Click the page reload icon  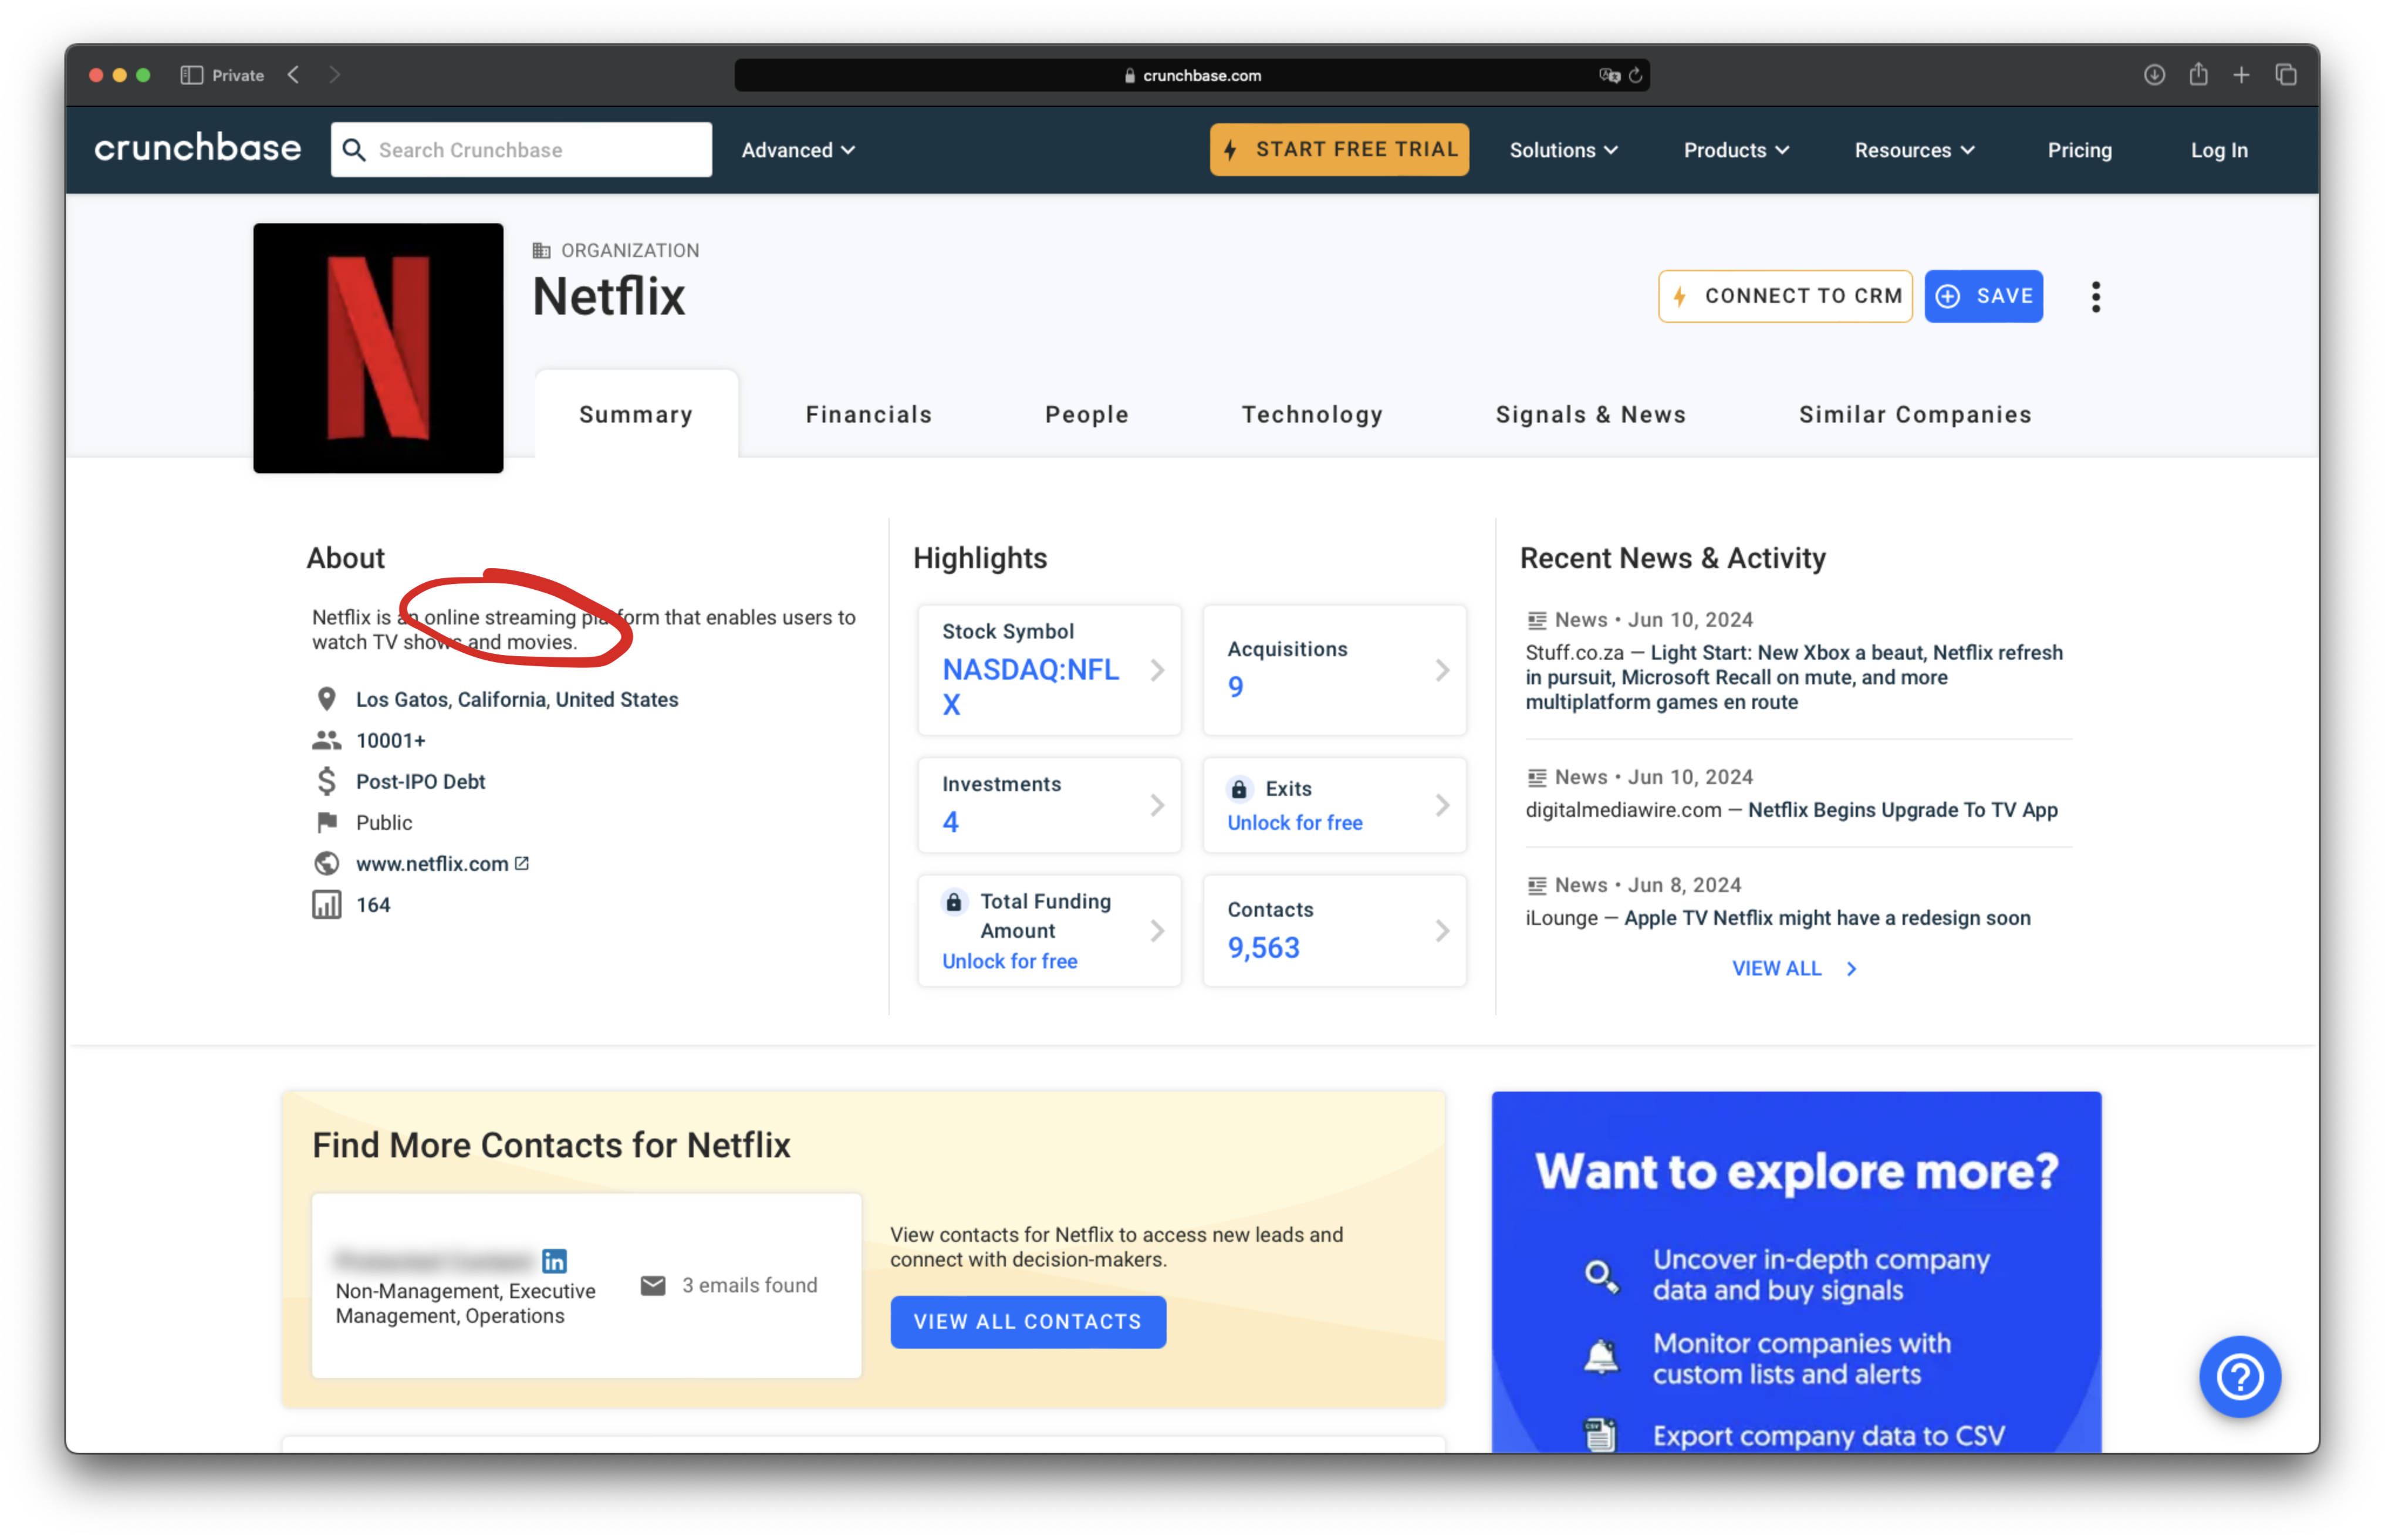(x=1636, y=75)
